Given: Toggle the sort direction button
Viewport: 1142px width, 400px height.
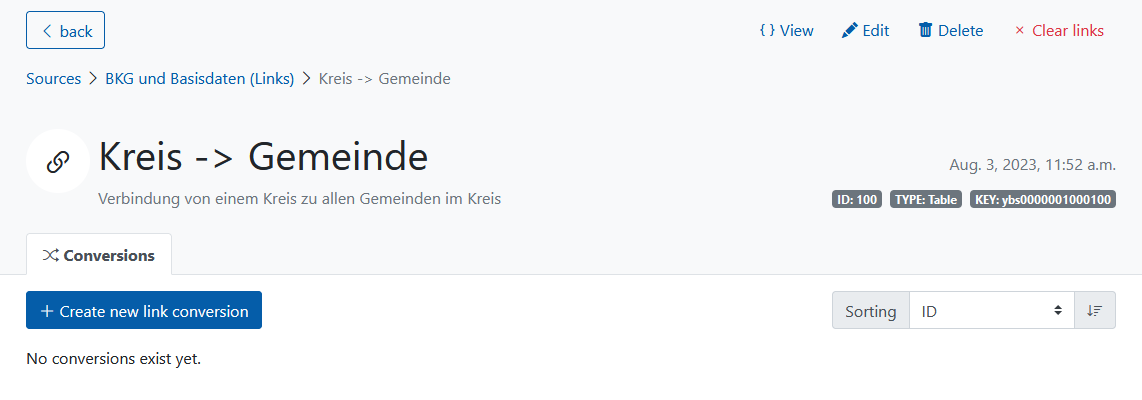Looking at the screenshot, I should pos(1095,311).
